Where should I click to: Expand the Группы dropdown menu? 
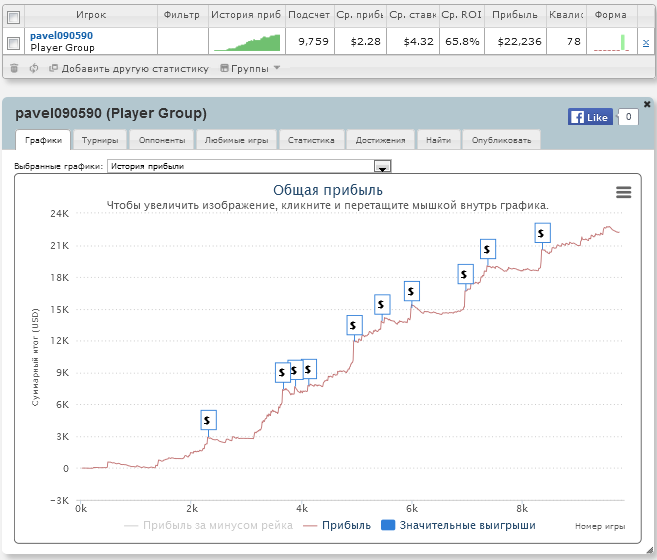pyautogui.click(x=251, y=68)
